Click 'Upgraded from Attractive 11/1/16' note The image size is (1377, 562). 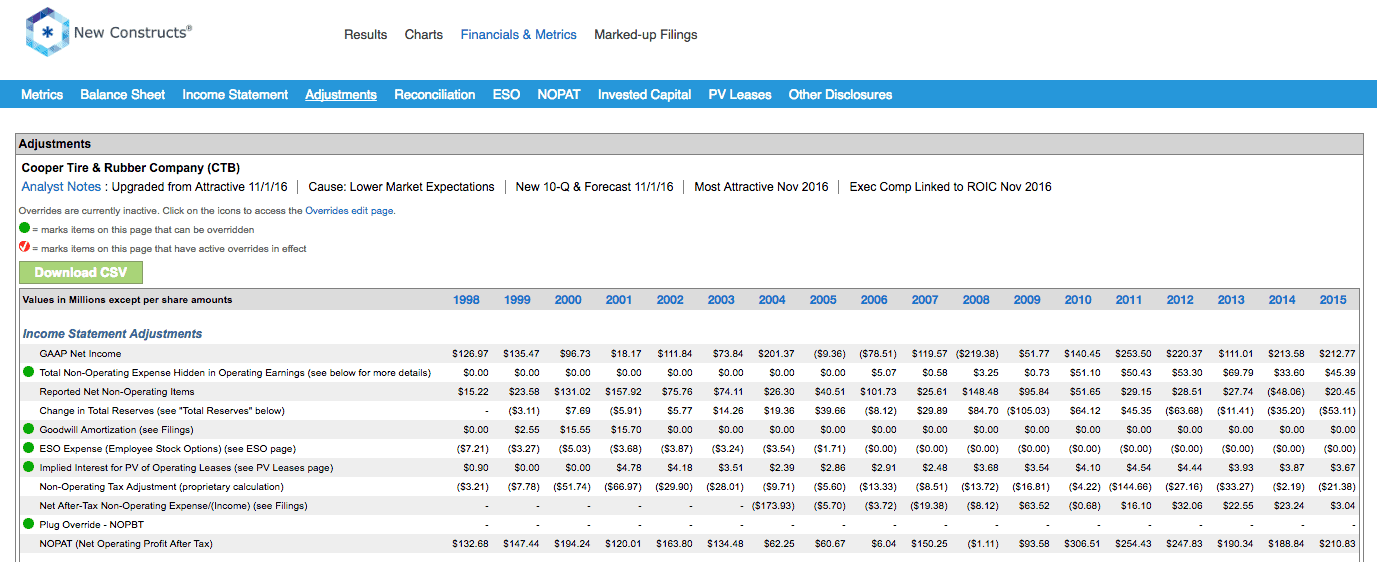[199, 187]
